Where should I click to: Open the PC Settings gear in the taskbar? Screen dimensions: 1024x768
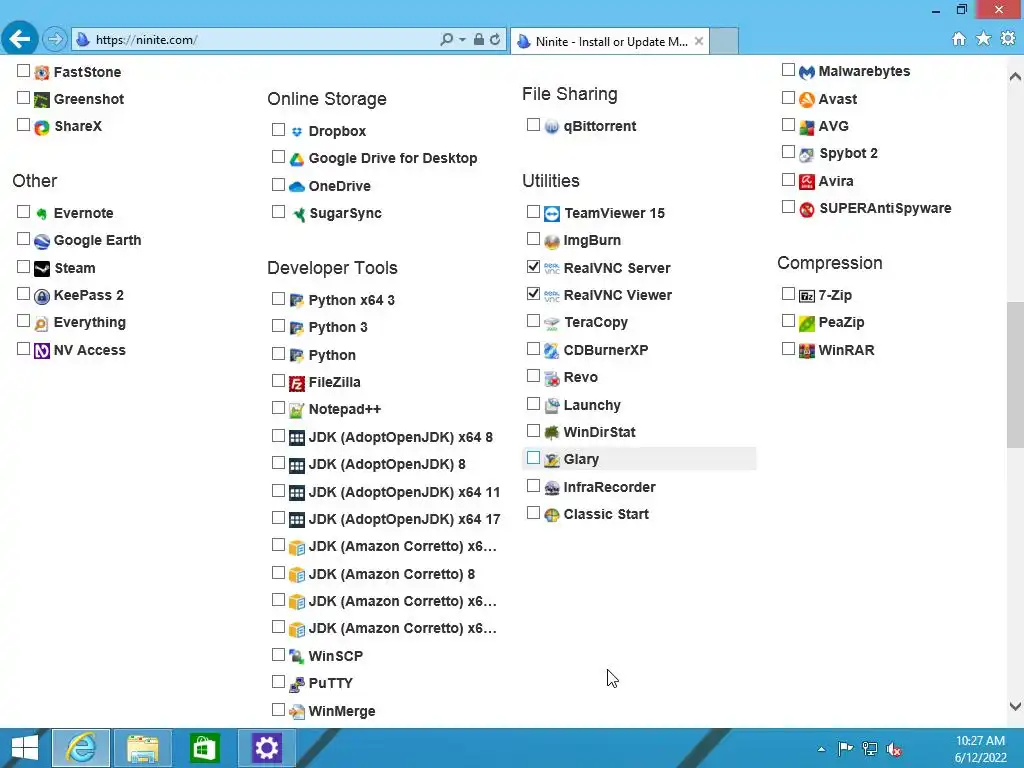click(x=266, y=748)
